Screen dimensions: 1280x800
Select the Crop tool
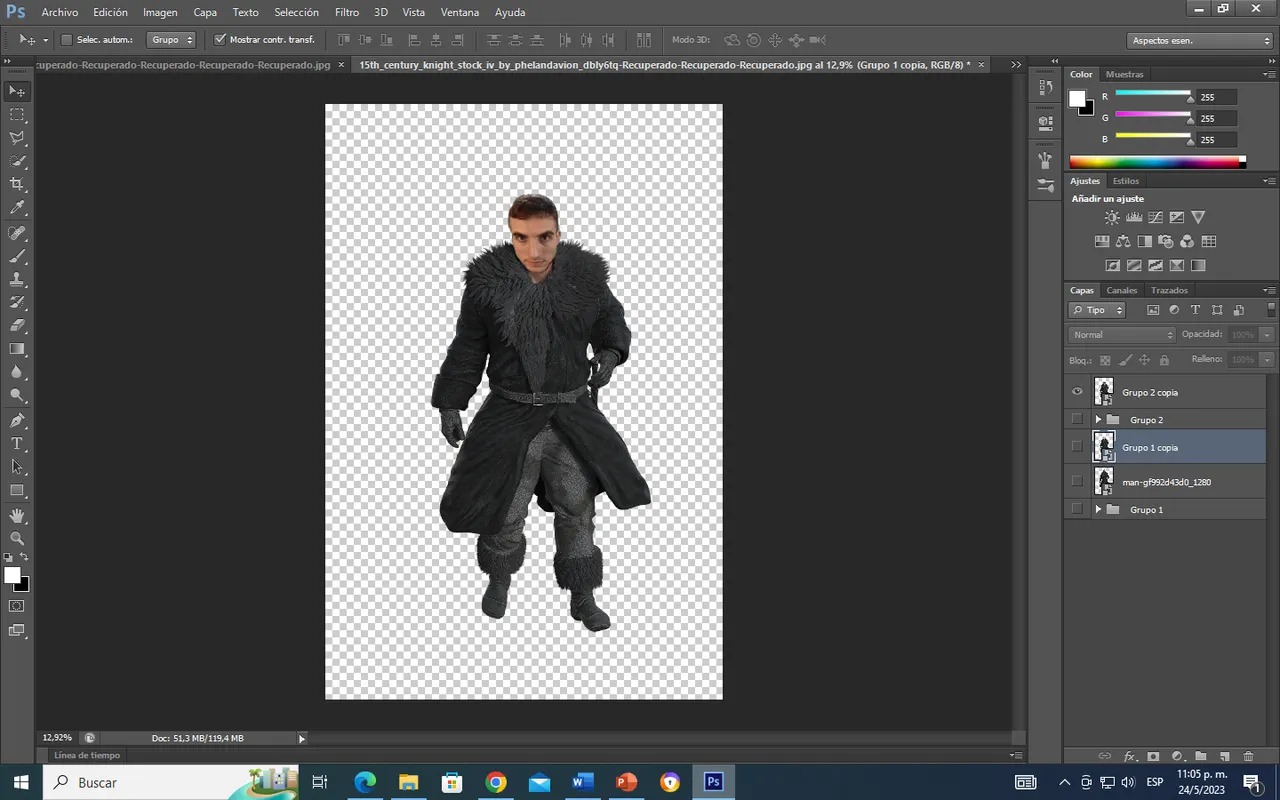17,185
